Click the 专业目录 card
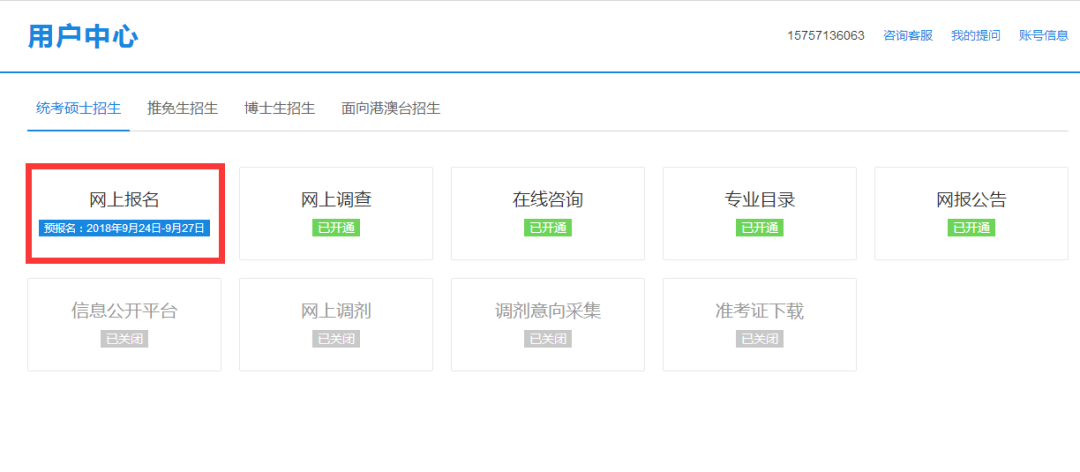The height and width of the screenshot is (472, 1080). (760, 213)
